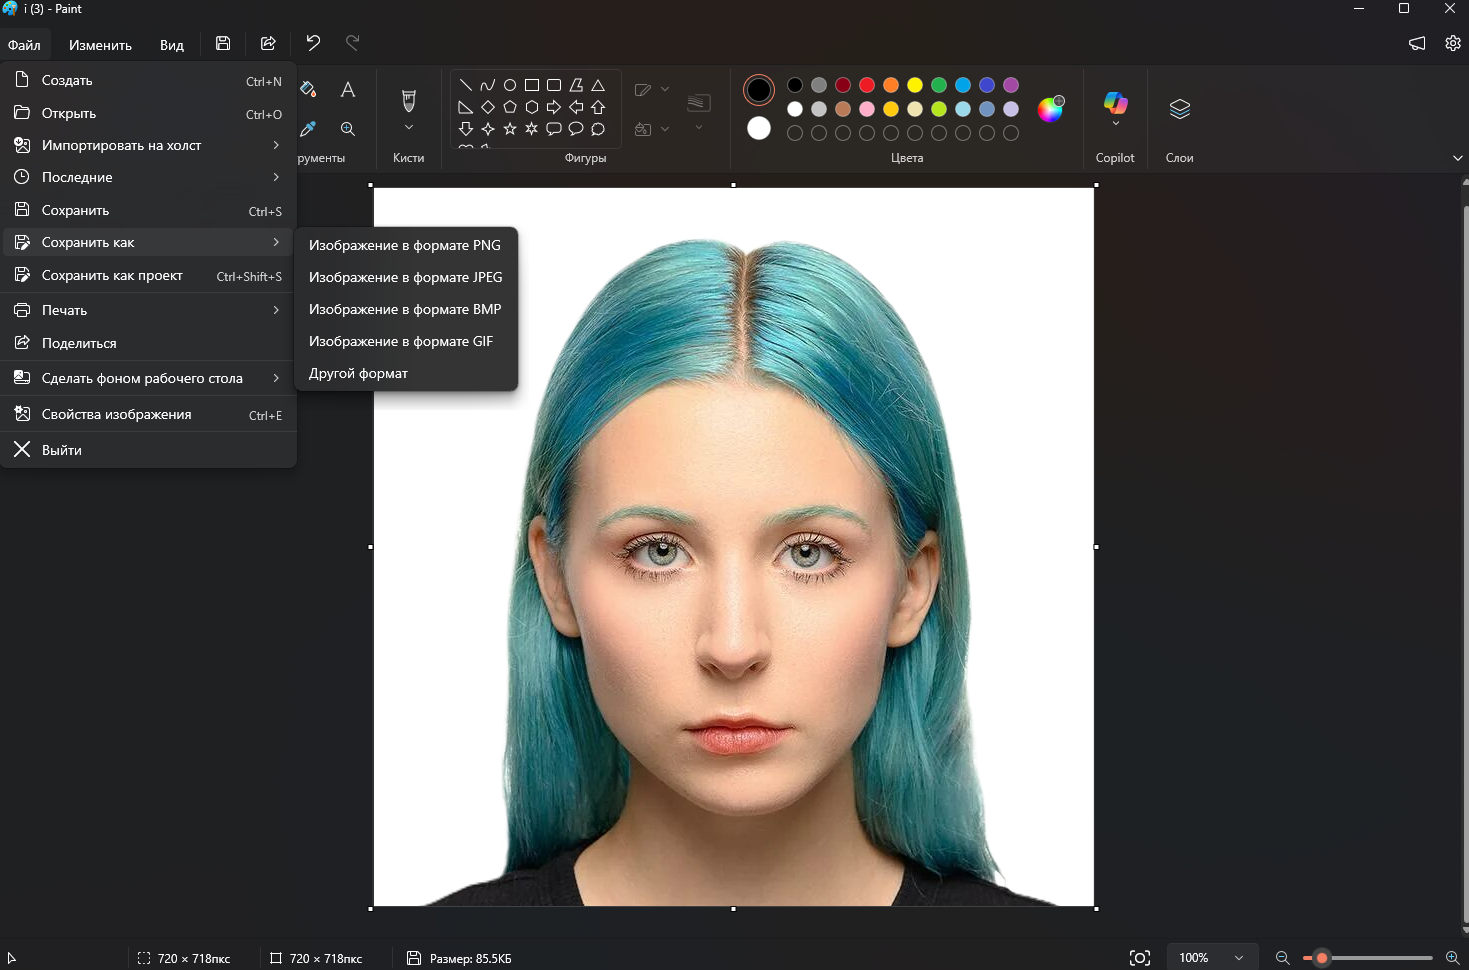Image resolution: width=1469 pixels, height=970 pixels.
Task: Collapse the ribbon with the chevron
Action: coord(1457,158)
